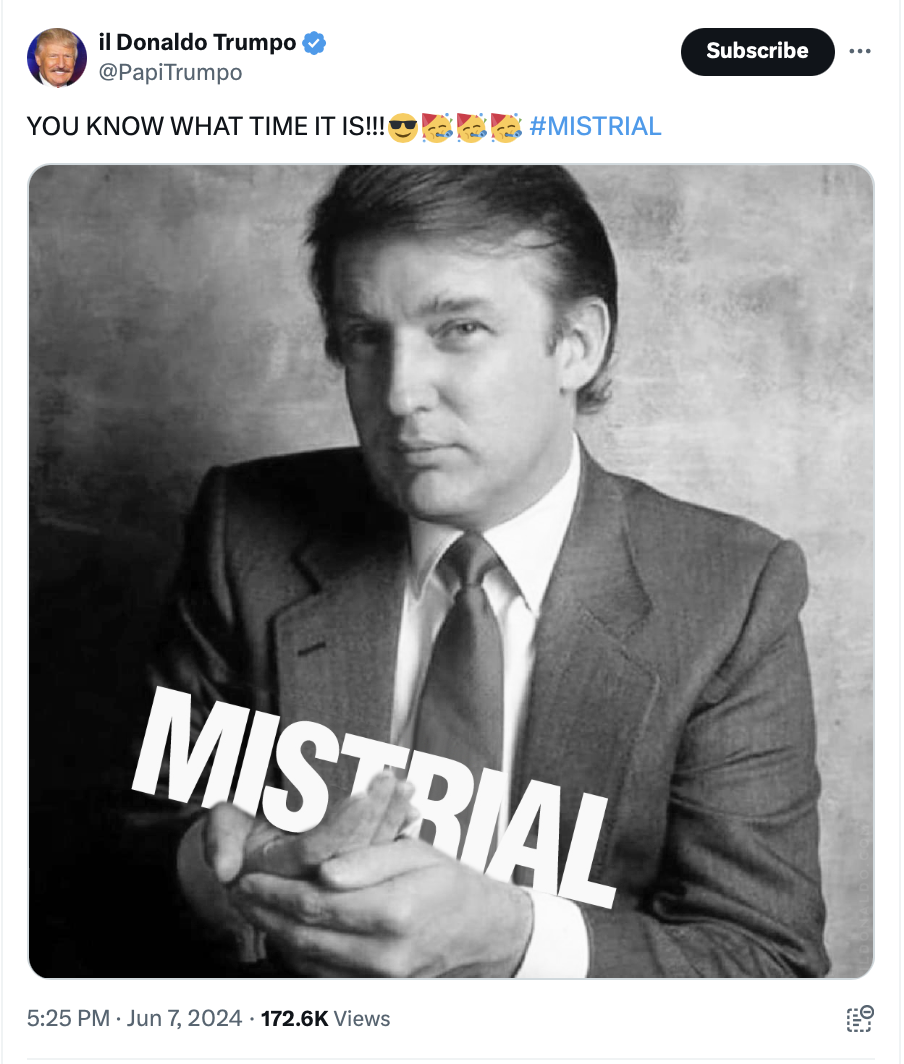This screenshot has width=904, height=1064.
Task: Open the black and white MISTRIAL image
Action: 451,571
